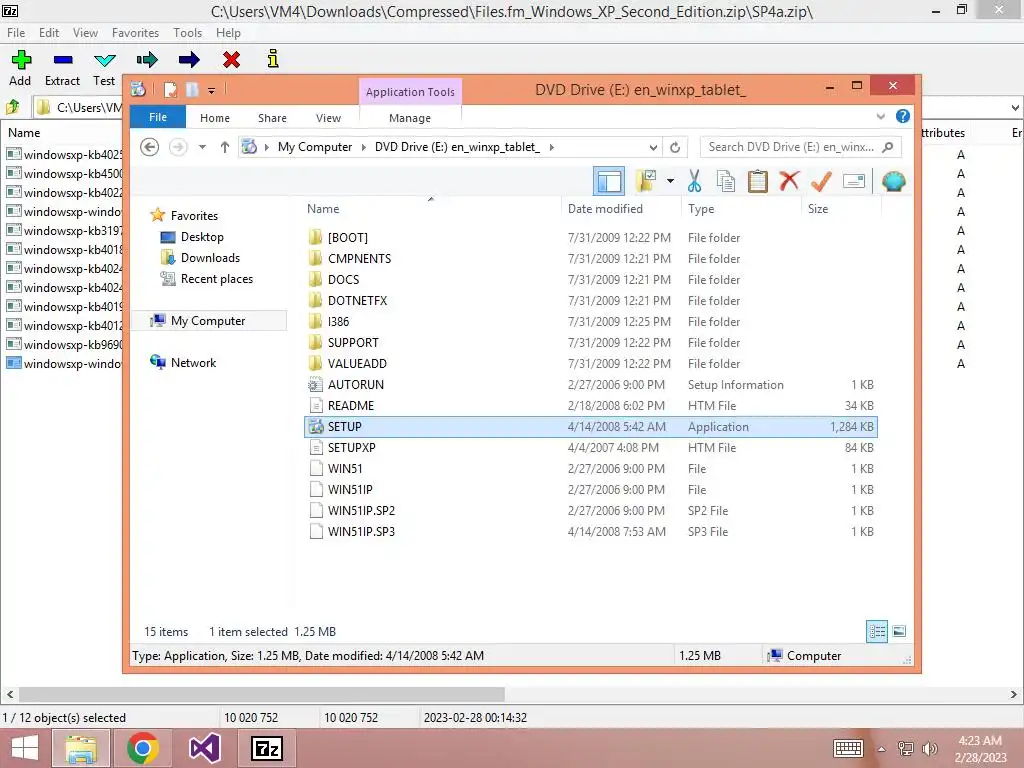Expand the address bar history dropdown

653,148
